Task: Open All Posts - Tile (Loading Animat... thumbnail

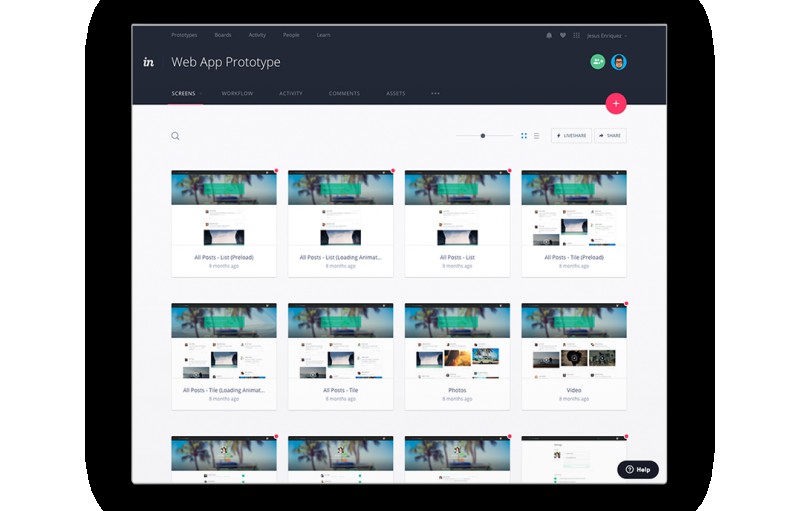Action: tap(224, 341)
